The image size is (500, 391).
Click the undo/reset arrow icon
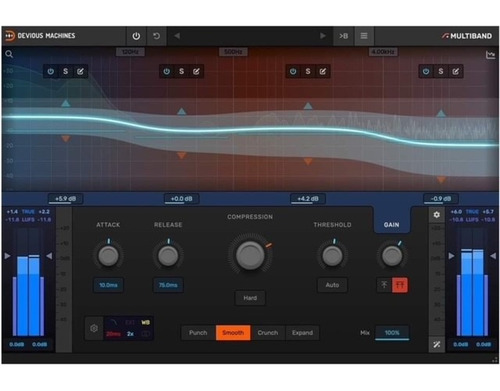(x=156, y=36)
